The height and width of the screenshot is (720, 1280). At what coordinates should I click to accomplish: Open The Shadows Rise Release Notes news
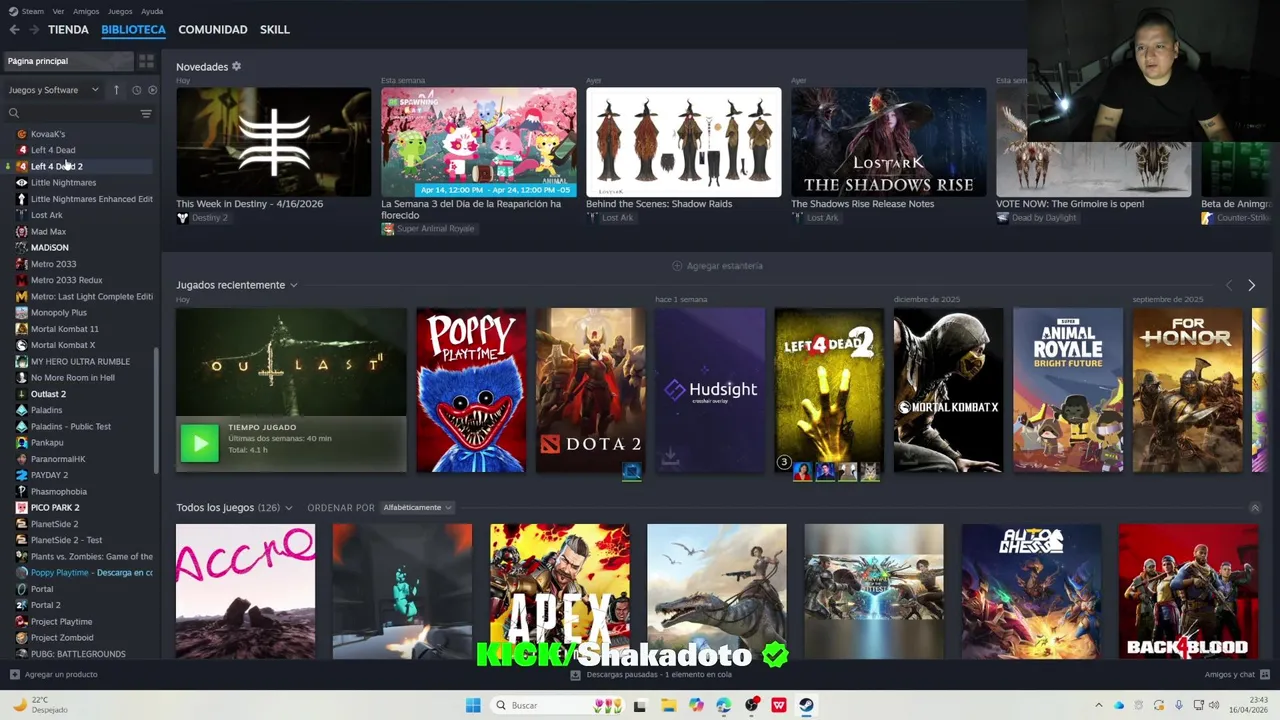coord(889,142)
